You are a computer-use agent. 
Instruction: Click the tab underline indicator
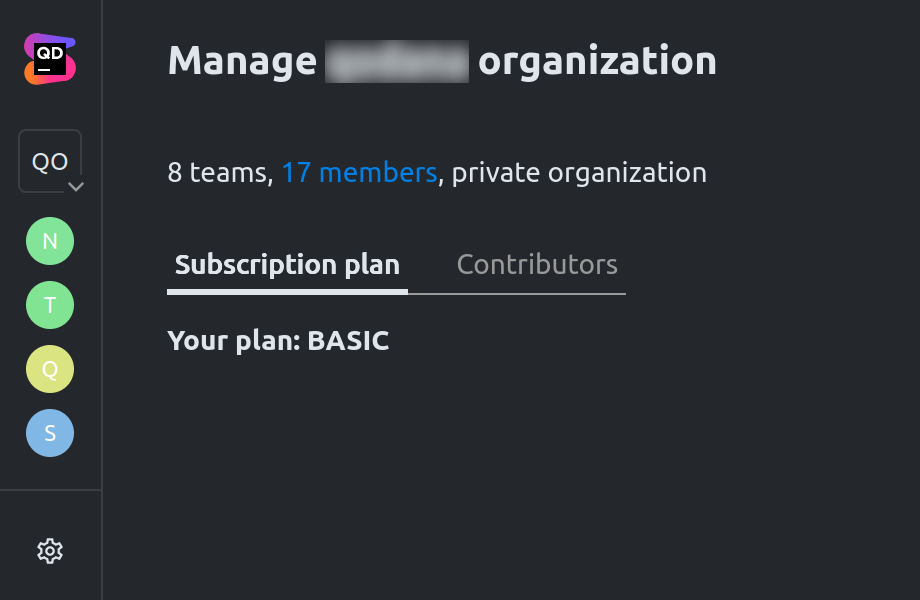click(287, 292)
